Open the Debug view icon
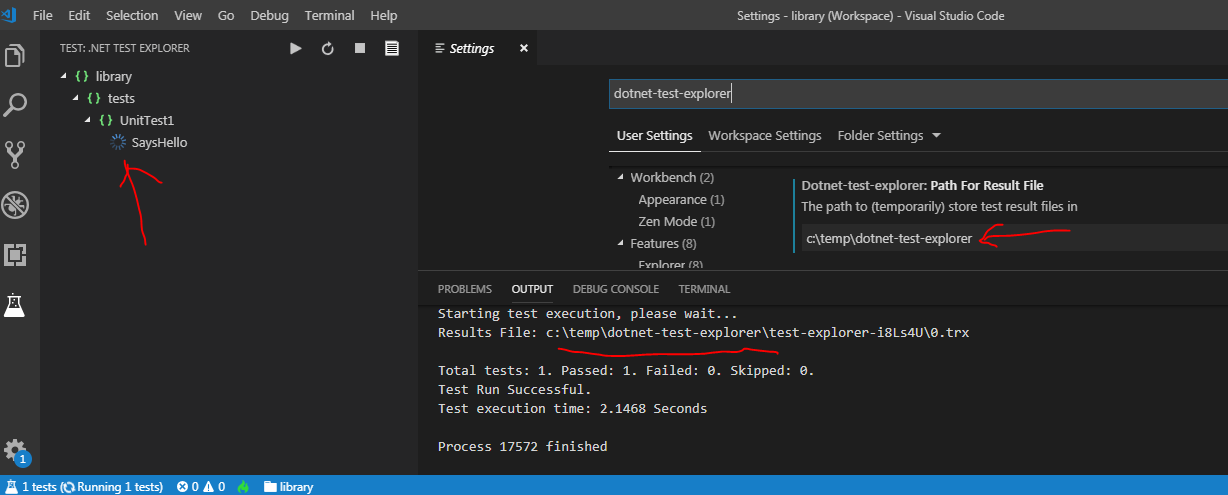The height and width of the screenshot is (495, 1228). (15, 205)
